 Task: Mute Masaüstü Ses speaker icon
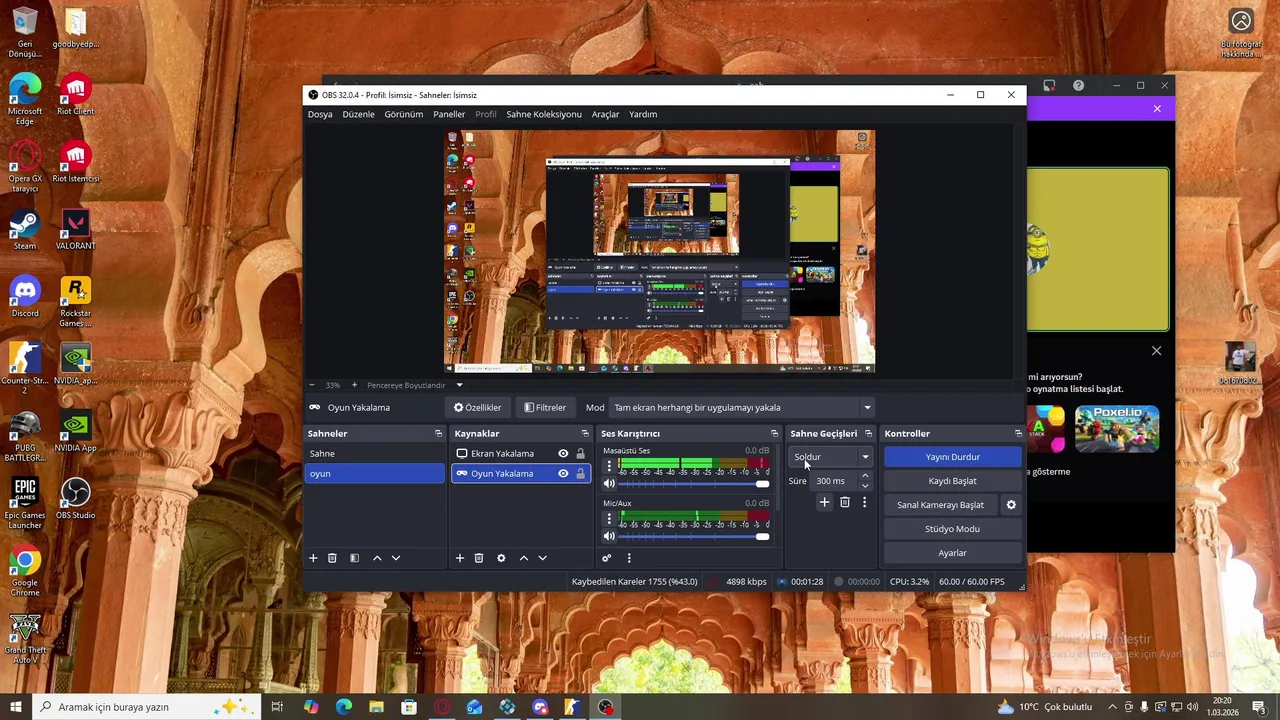(609, 484)
